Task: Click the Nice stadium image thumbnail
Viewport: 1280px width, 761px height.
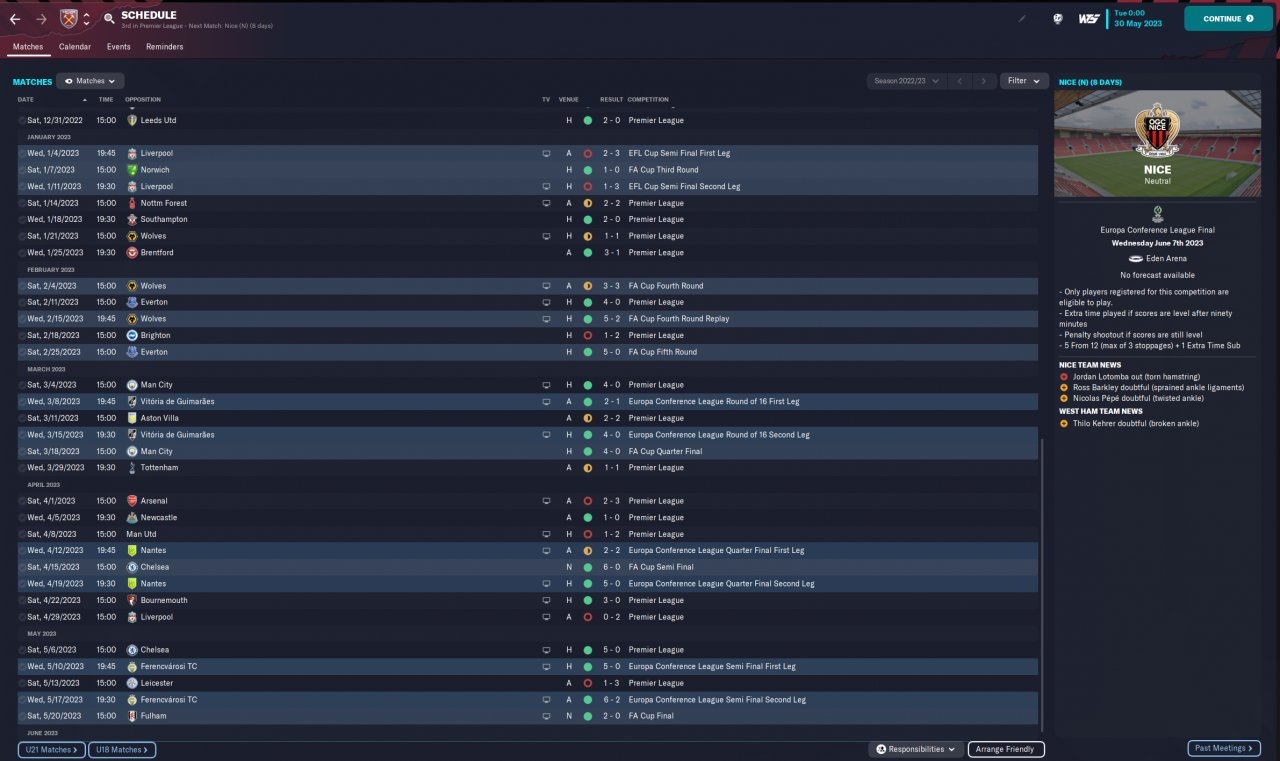Action: pos(1157,143)
